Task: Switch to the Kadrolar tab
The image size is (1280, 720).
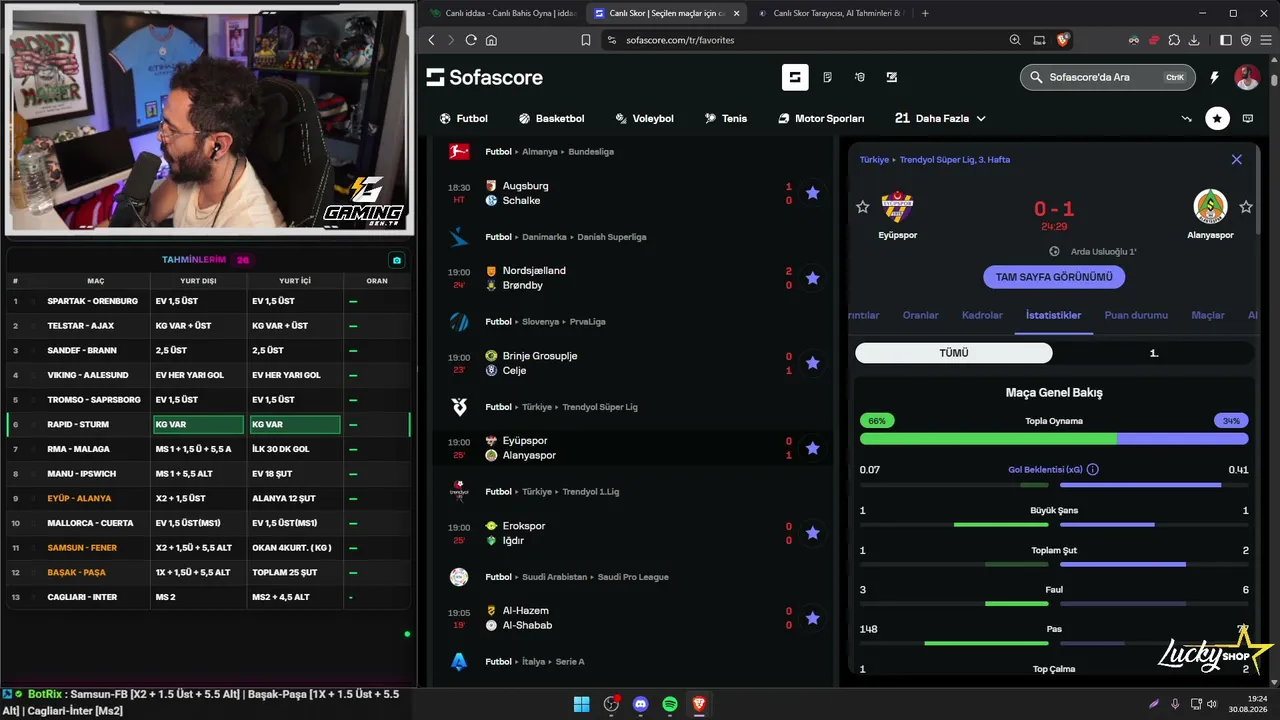Action: [982, 315]
